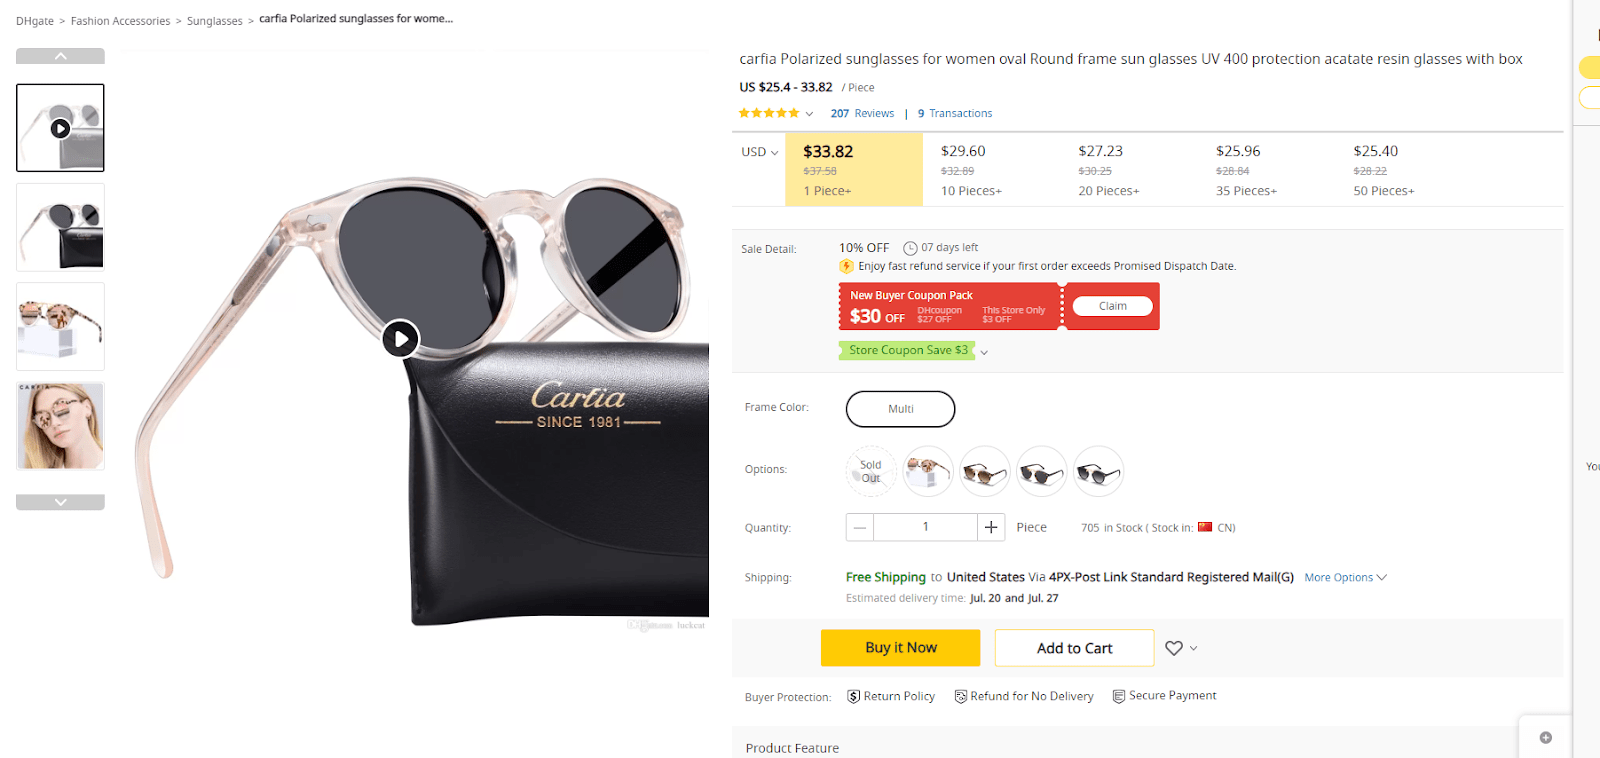Click the Return Policy shield icon

(854, 696)
